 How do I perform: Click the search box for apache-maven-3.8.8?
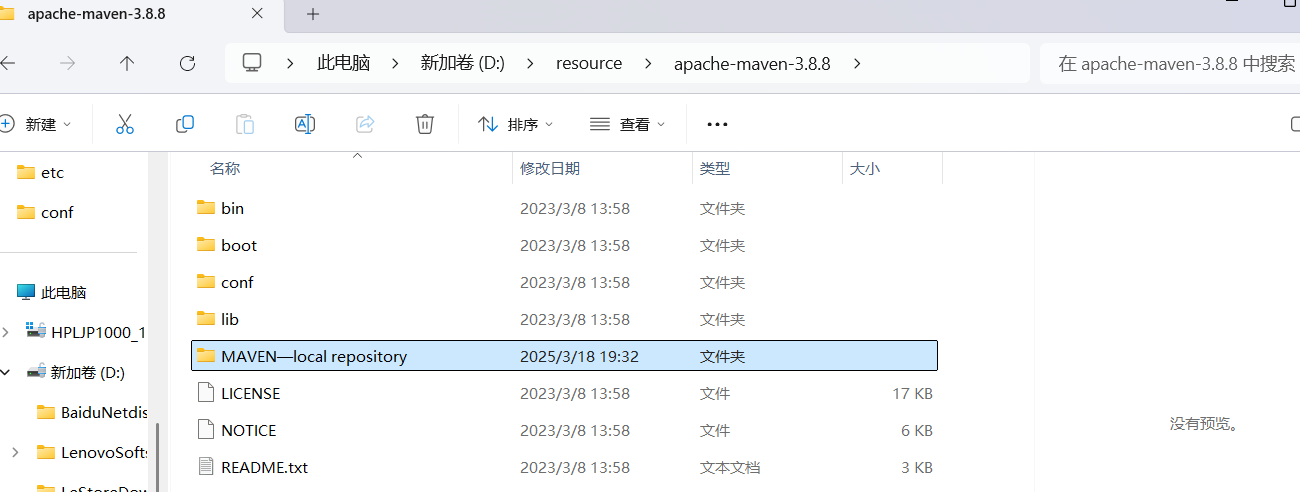coord(1170,63)
